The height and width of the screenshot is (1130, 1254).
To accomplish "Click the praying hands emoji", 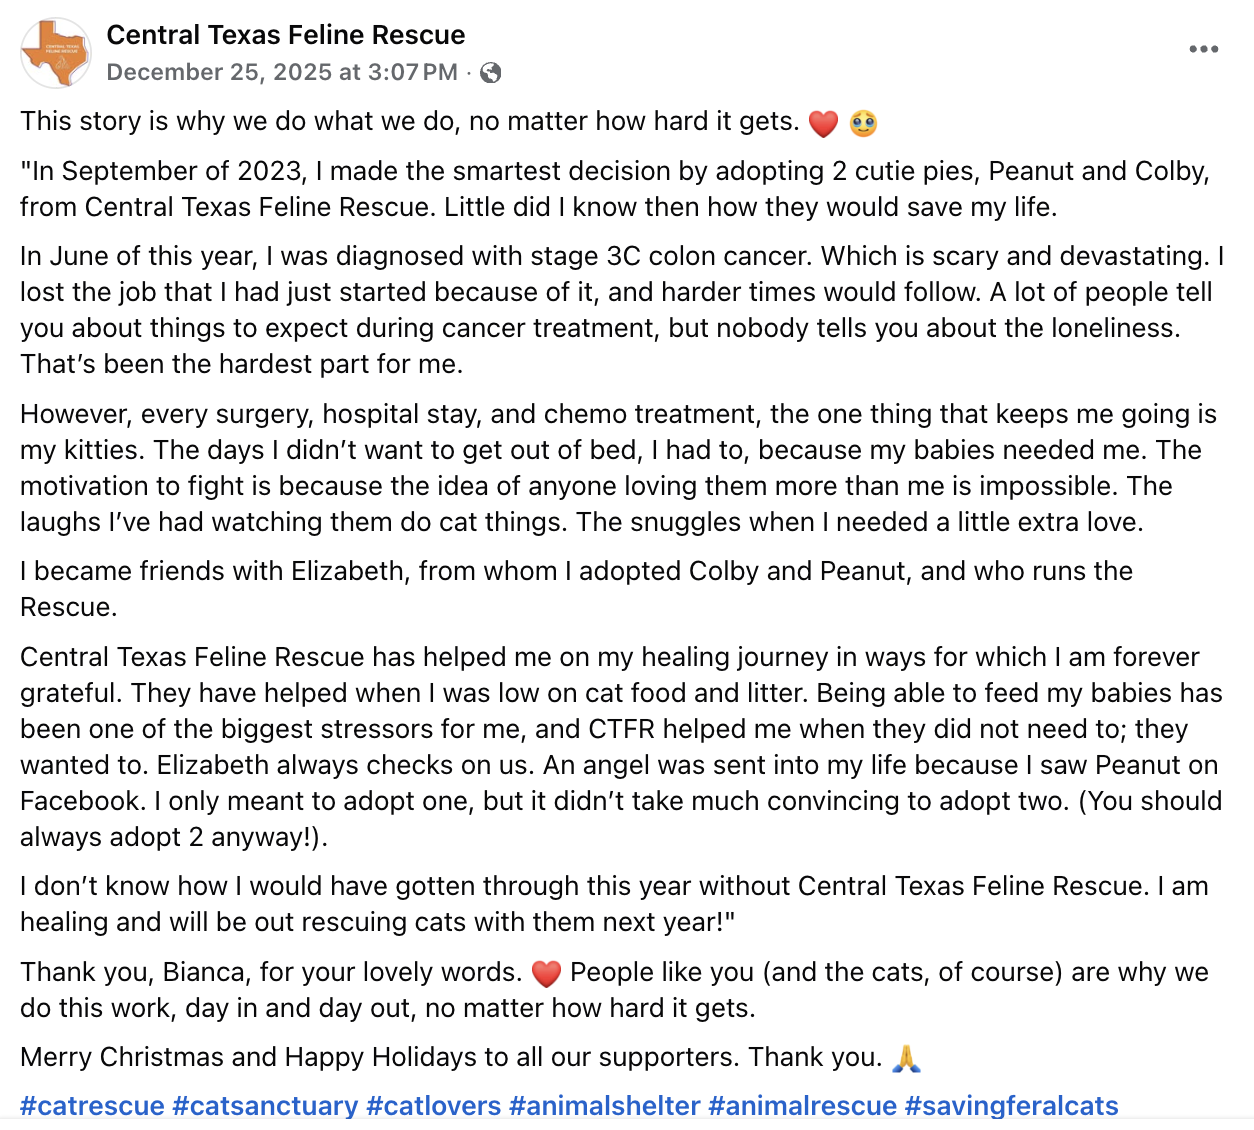I will point(906,1058).
